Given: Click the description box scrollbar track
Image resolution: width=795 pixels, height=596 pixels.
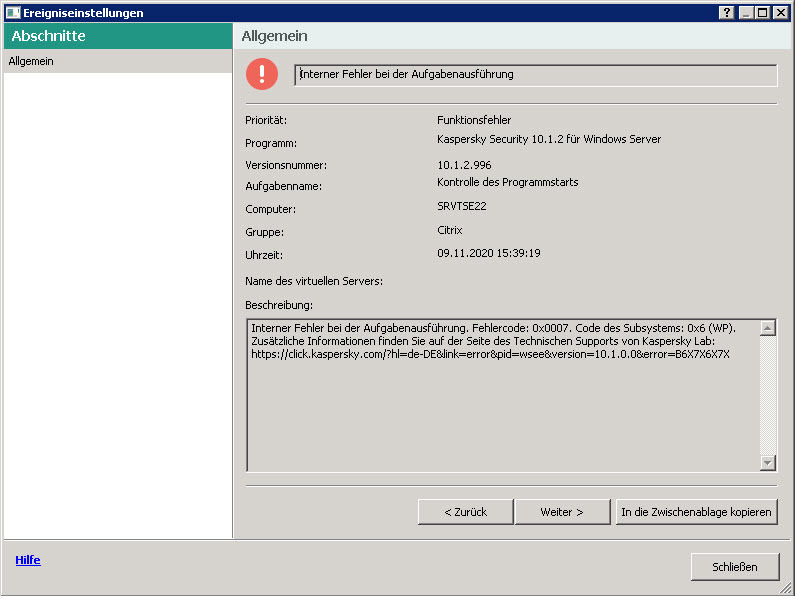Looking at the screenshot, I should tap(767, 400).
